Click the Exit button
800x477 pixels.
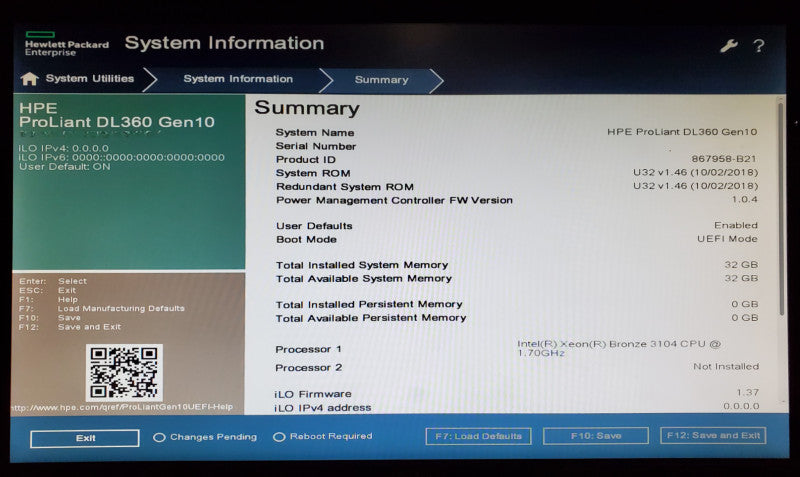point(85,438)
